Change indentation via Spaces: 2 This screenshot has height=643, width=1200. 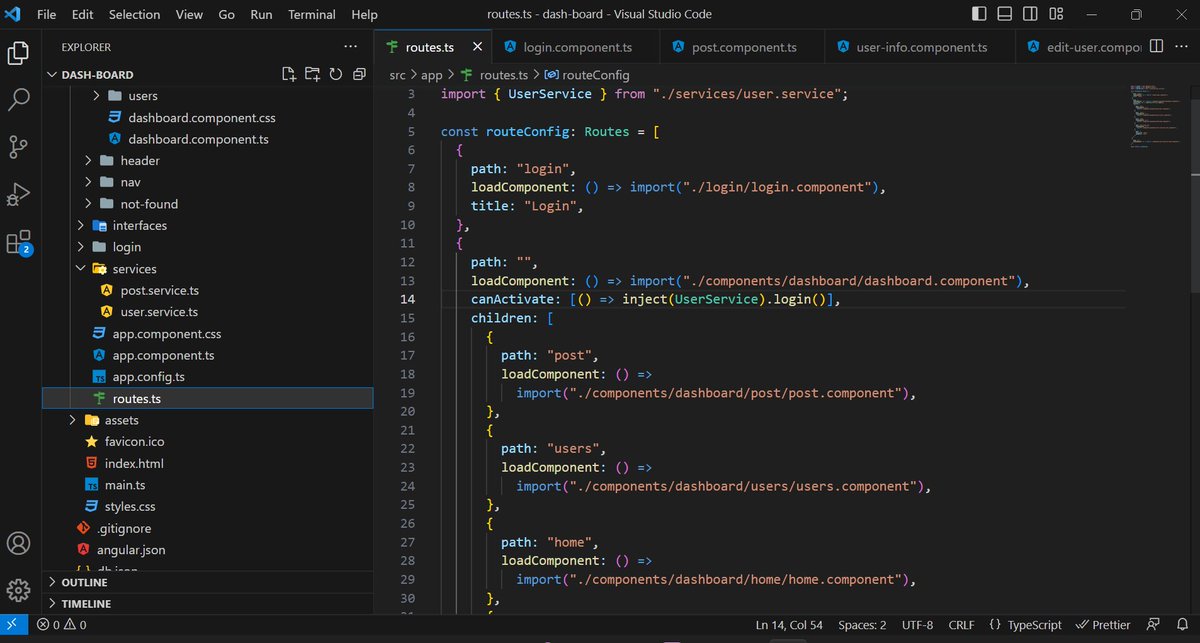862,625
